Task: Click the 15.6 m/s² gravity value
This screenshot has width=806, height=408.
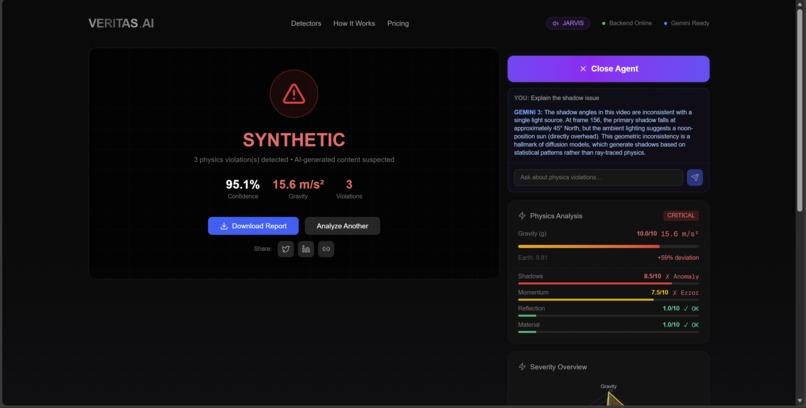Action: pyautogui.click(x=298, y=184)
